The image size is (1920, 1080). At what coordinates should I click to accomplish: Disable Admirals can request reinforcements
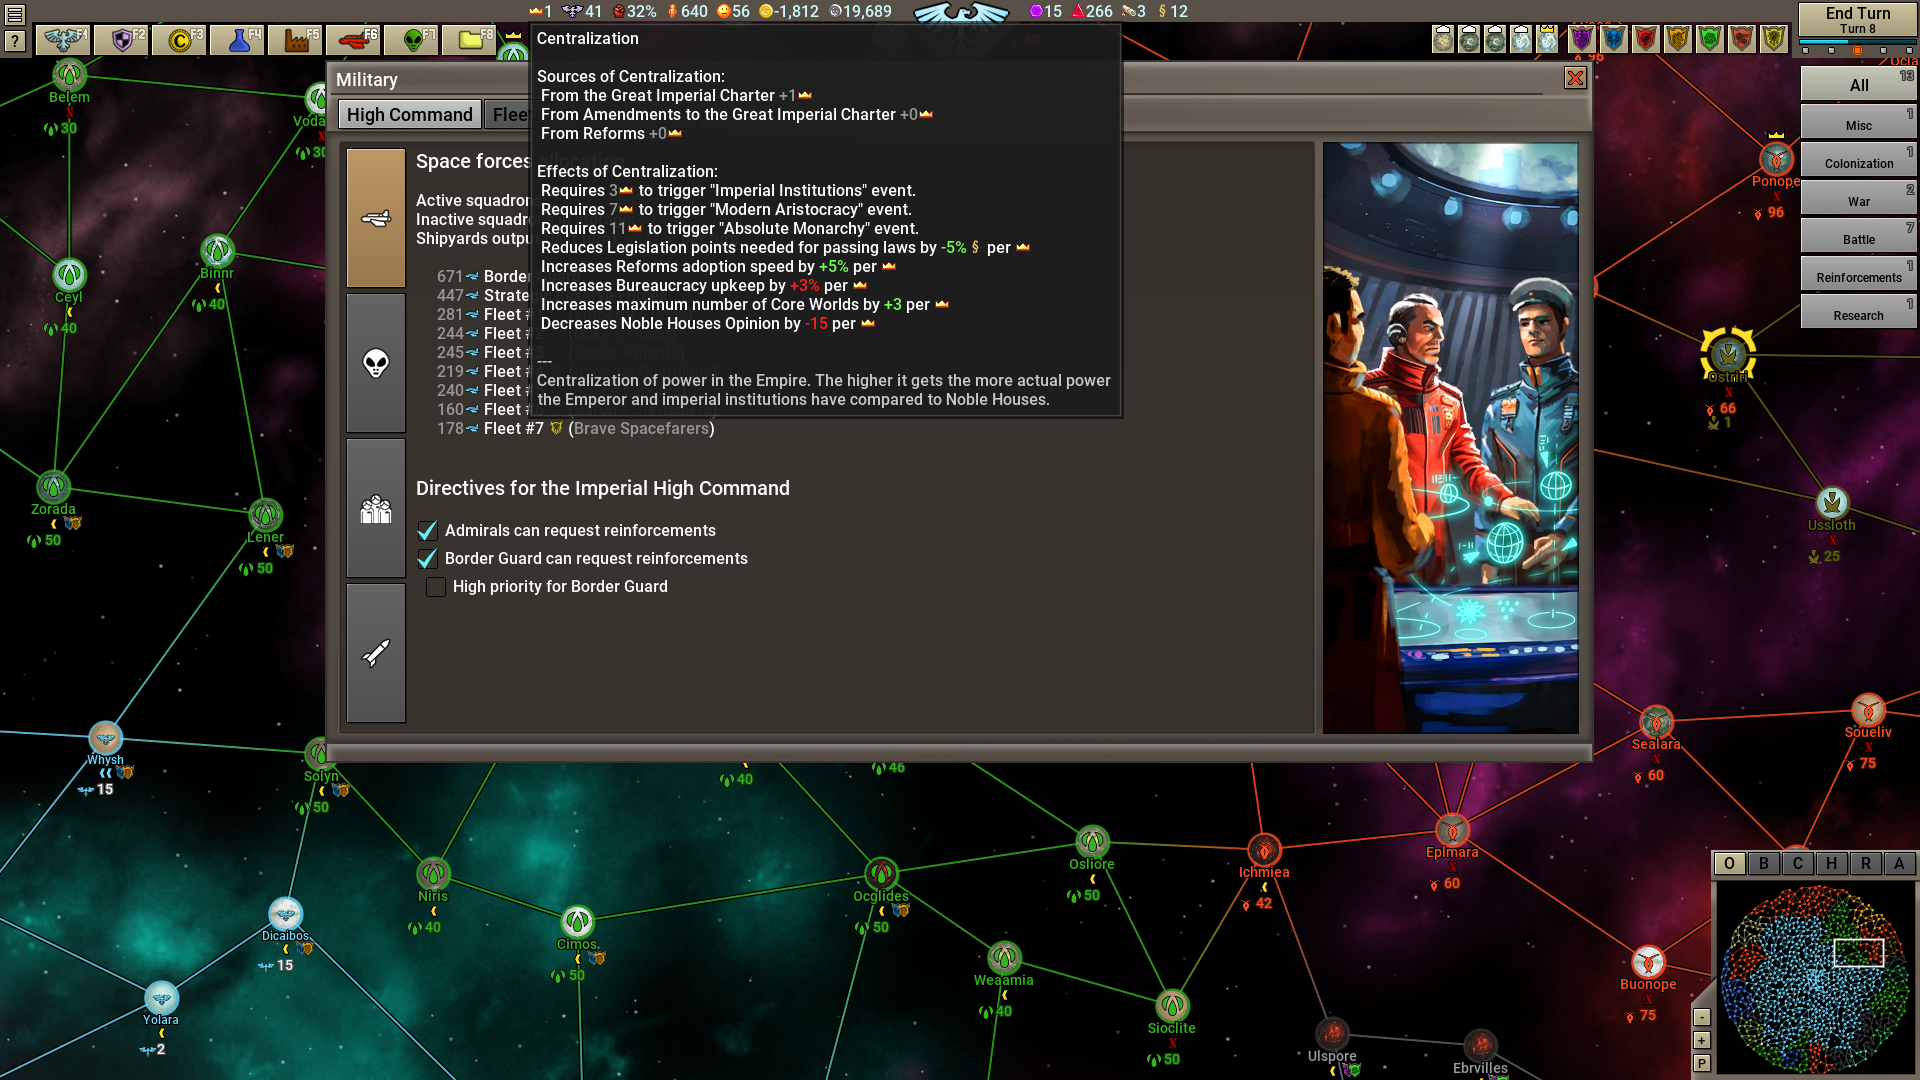(429, 530)
